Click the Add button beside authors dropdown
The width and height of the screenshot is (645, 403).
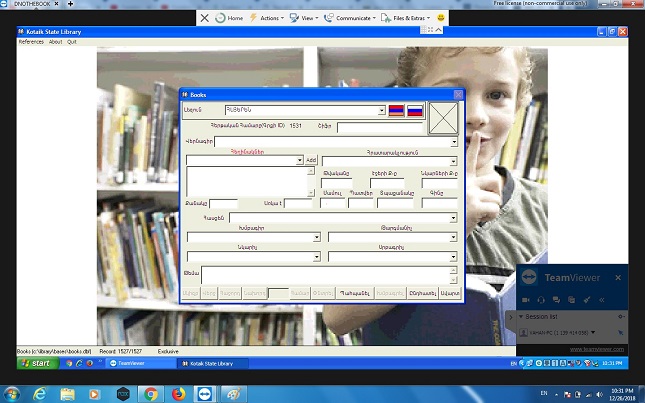click(x=311, y=159)
